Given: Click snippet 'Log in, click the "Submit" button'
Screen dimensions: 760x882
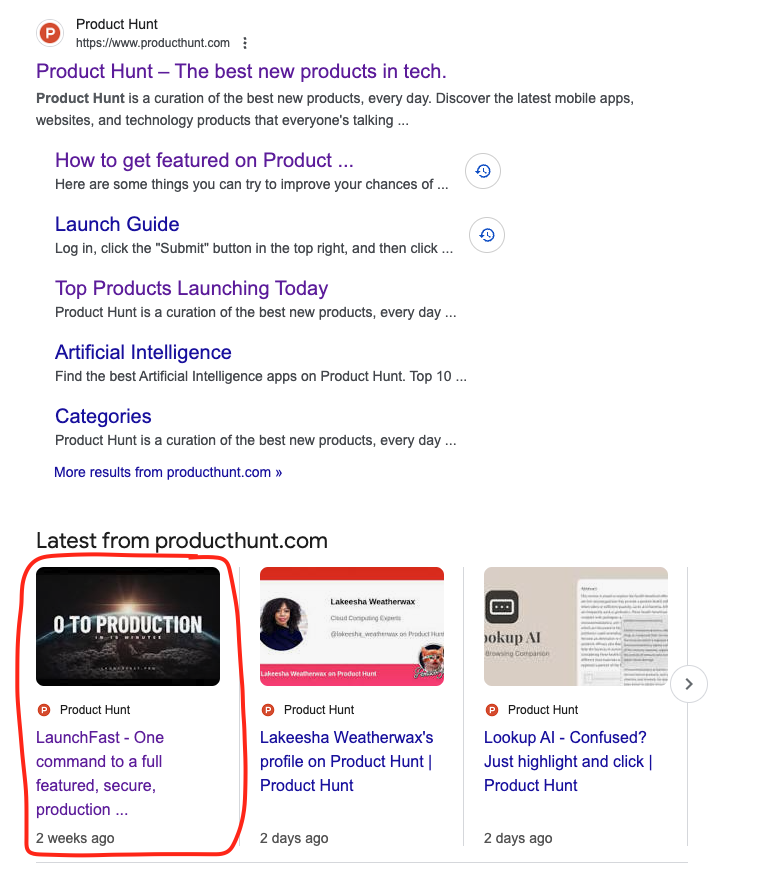Looking at the screenshot, I should point(254,249).
